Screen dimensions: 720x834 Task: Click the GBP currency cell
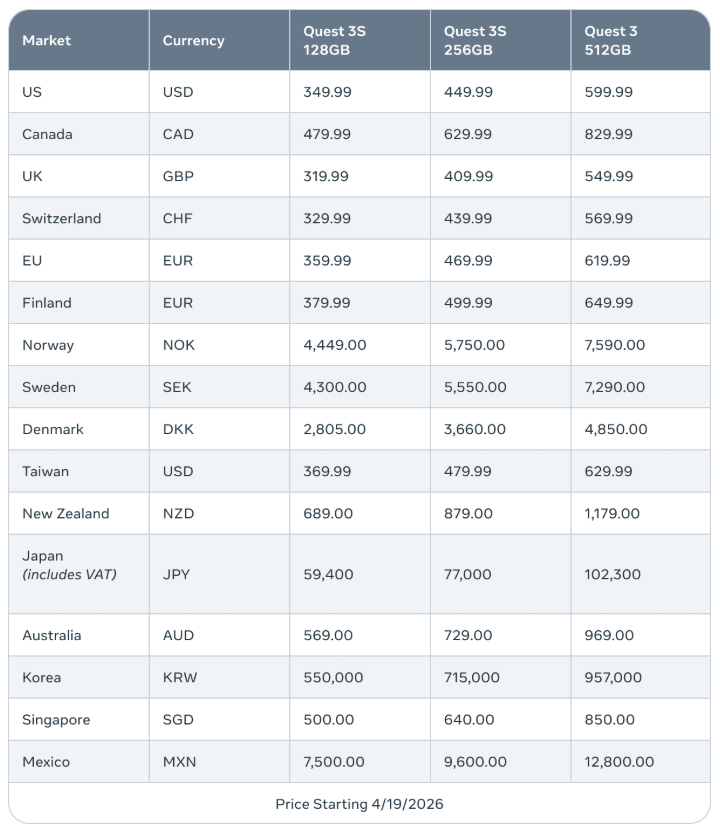tap(178, 176)
